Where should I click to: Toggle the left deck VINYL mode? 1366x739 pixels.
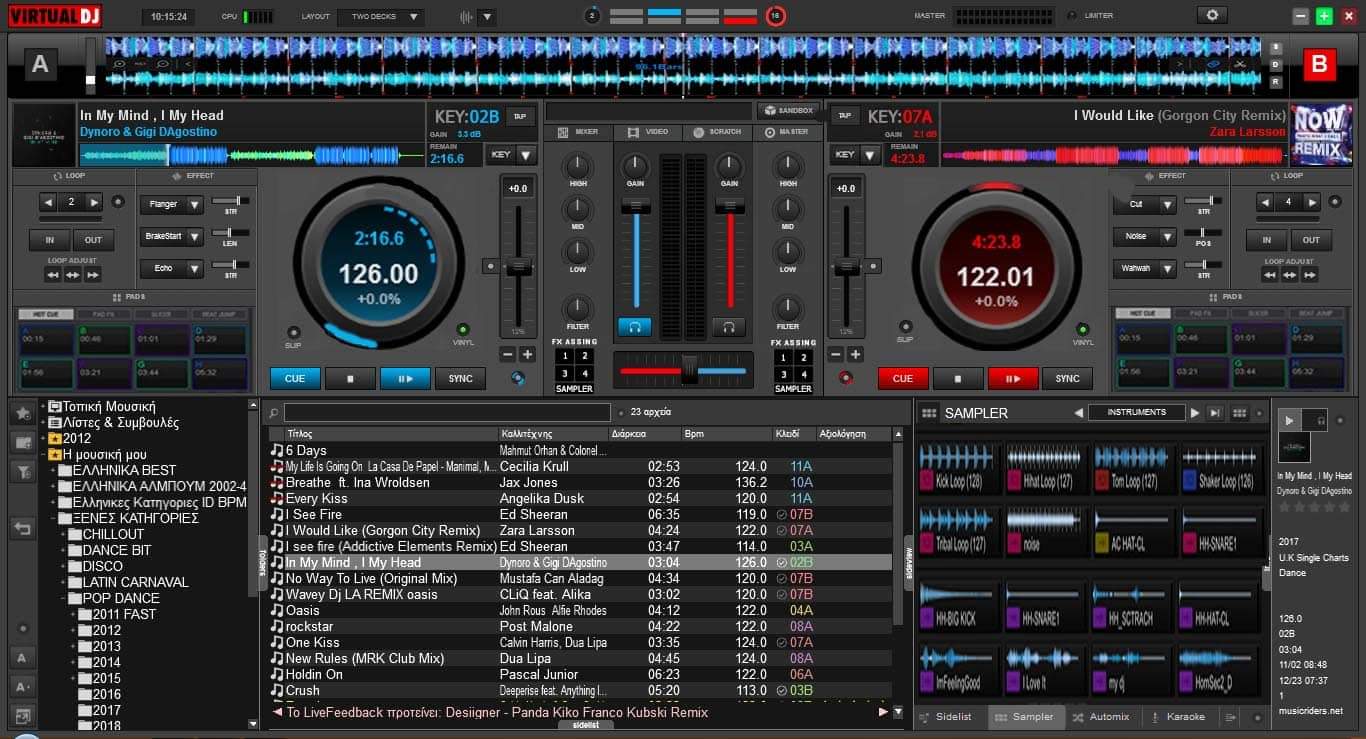pos(463,330)
